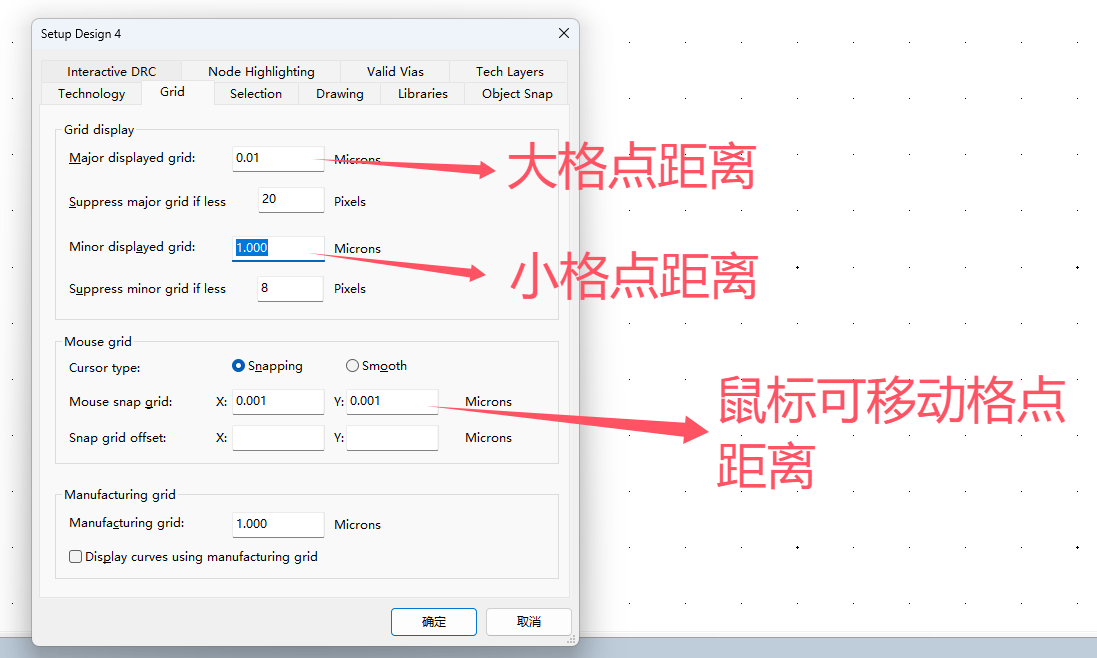Open the Libraries tab
This screenshot has width=1097, height=658.
(x=423, y=94)
